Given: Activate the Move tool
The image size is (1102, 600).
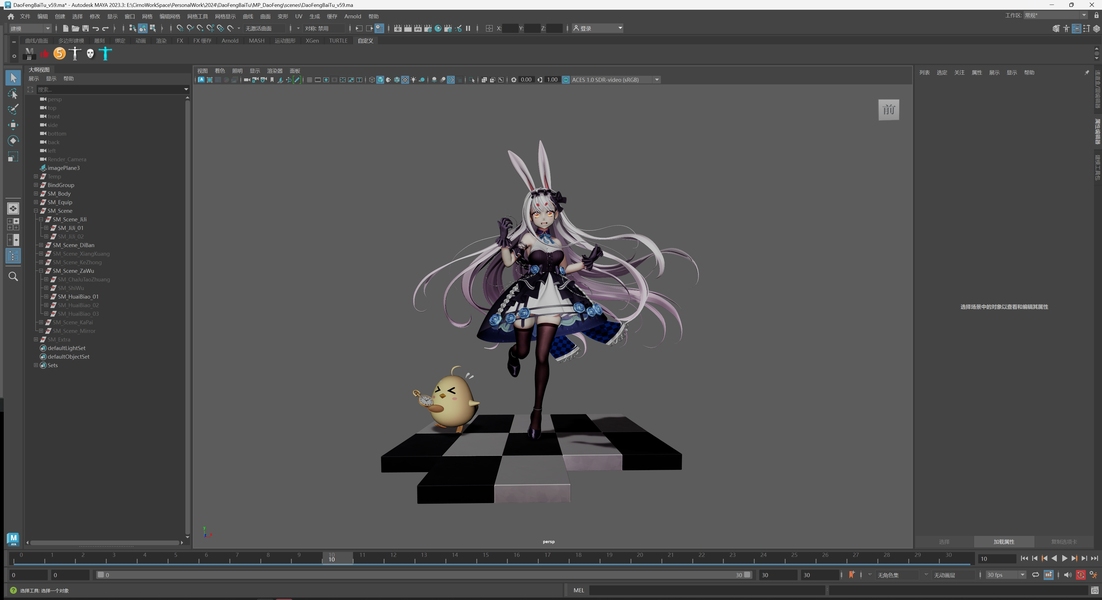Looking at the screenshot, I should [x=13, y=125].
